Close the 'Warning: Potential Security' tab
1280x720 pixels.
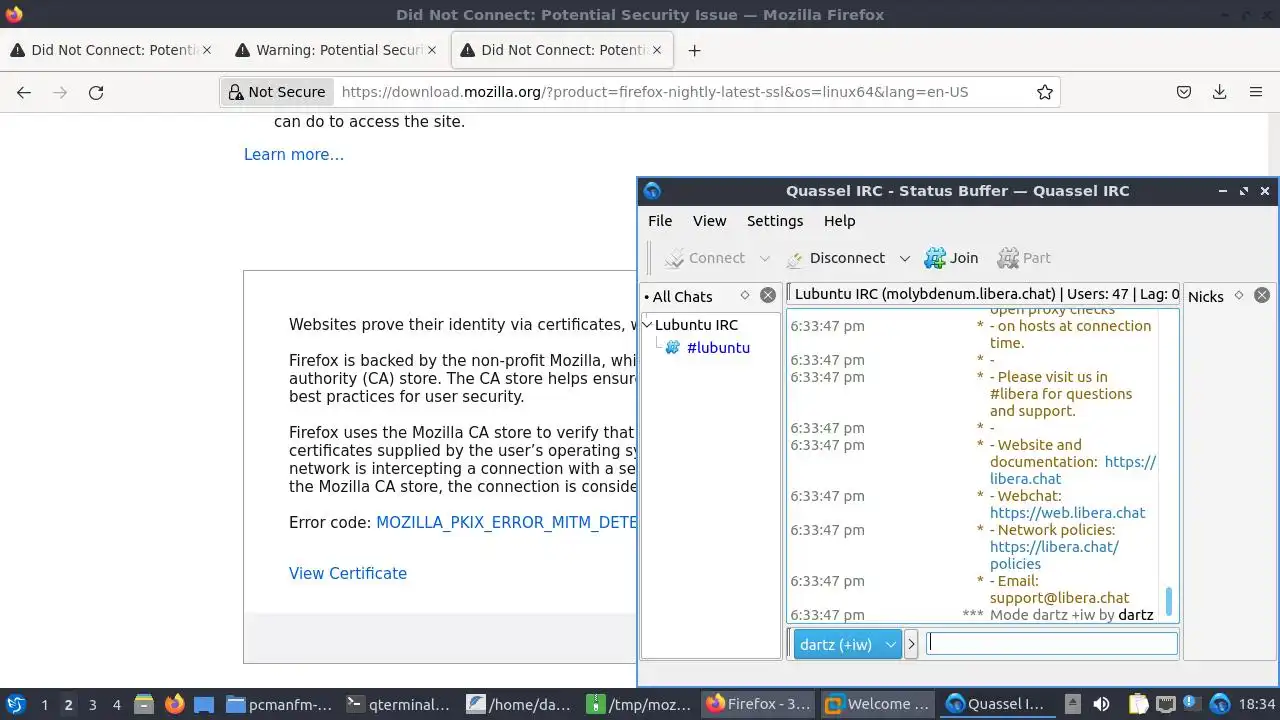tap(432, 50)
